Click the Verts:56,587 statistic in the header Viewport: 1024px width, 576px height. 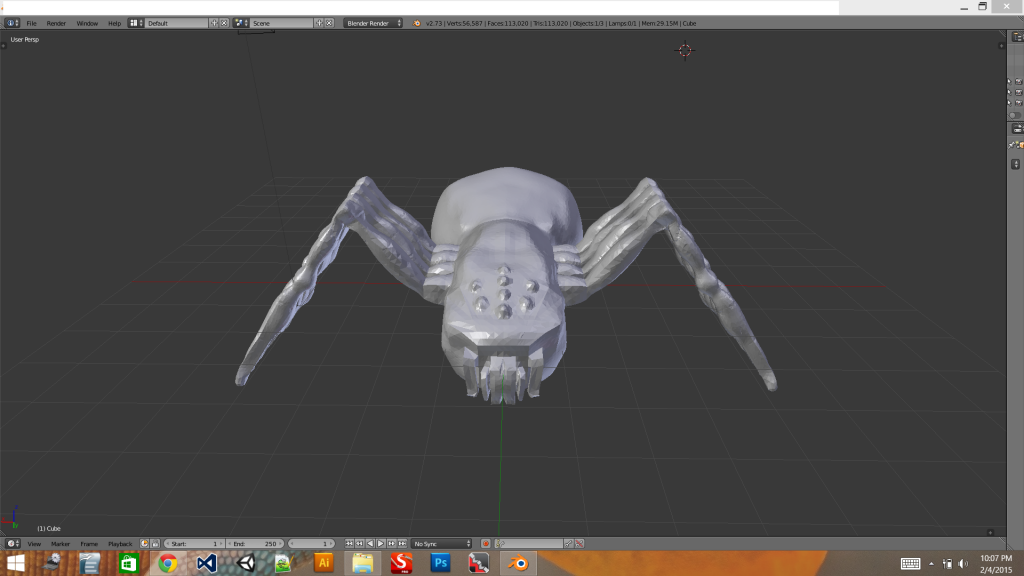[464, 23]
